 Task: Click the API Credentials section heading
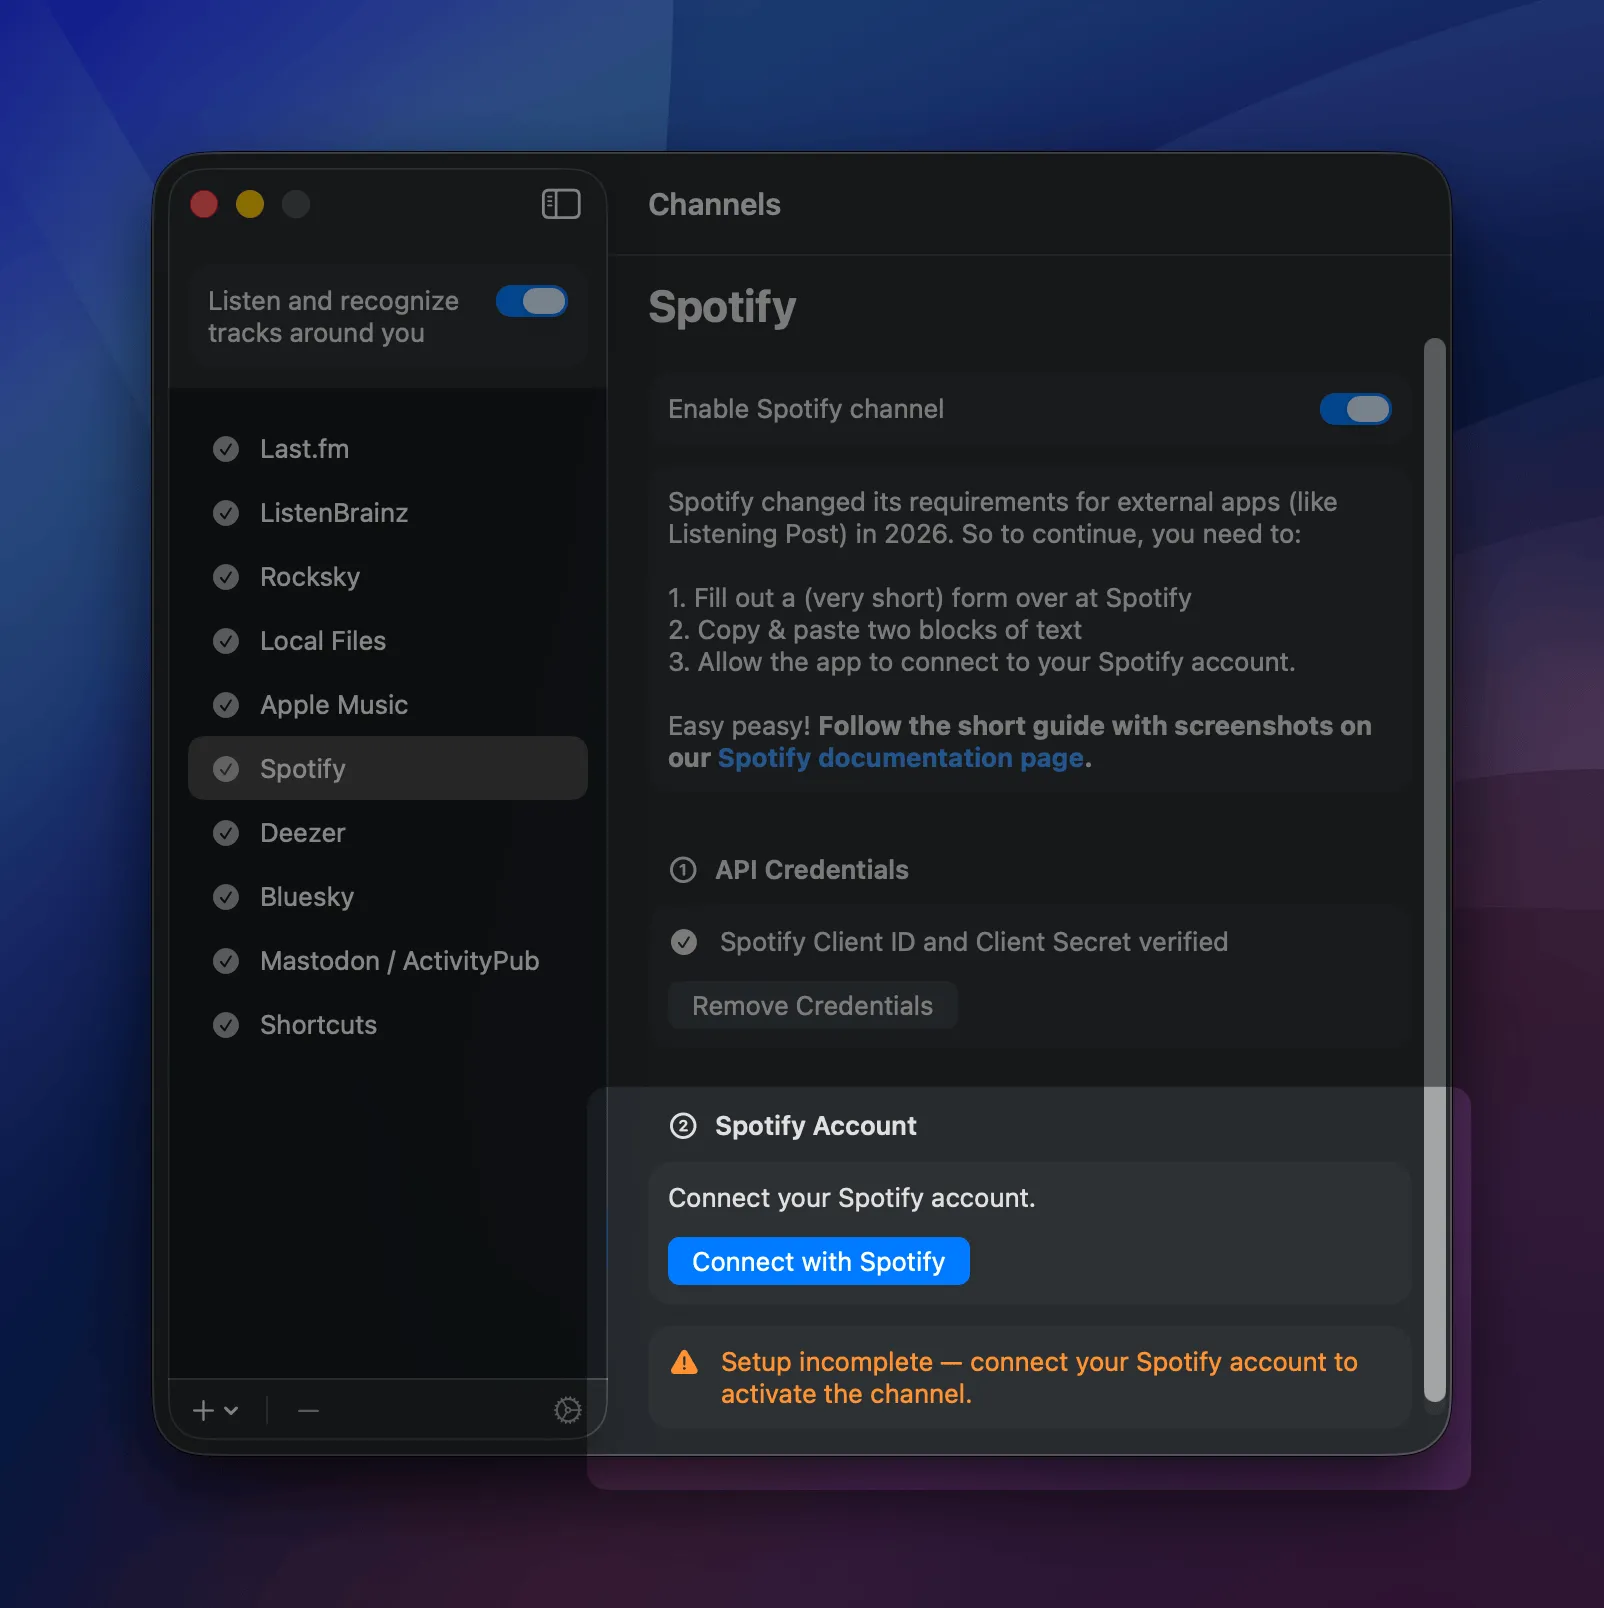(x=812, y=870)
